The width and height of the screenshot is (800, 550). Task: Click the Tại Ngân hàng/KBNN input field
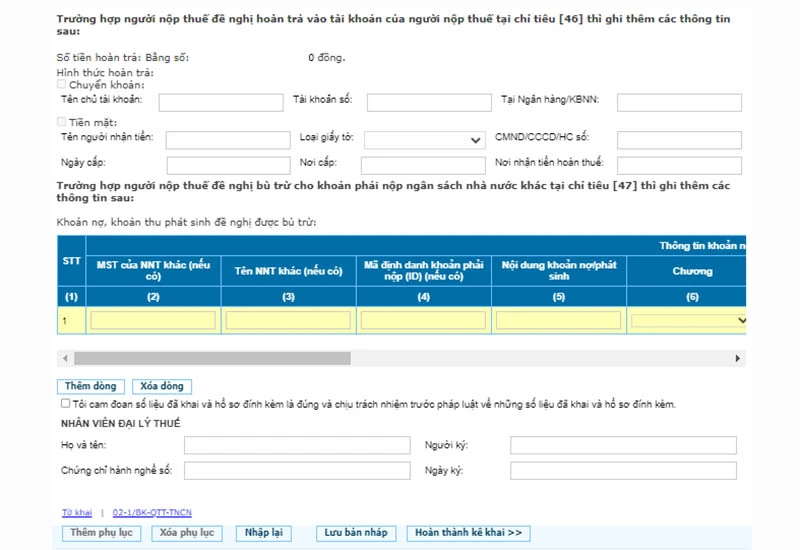tap(679, 102)
